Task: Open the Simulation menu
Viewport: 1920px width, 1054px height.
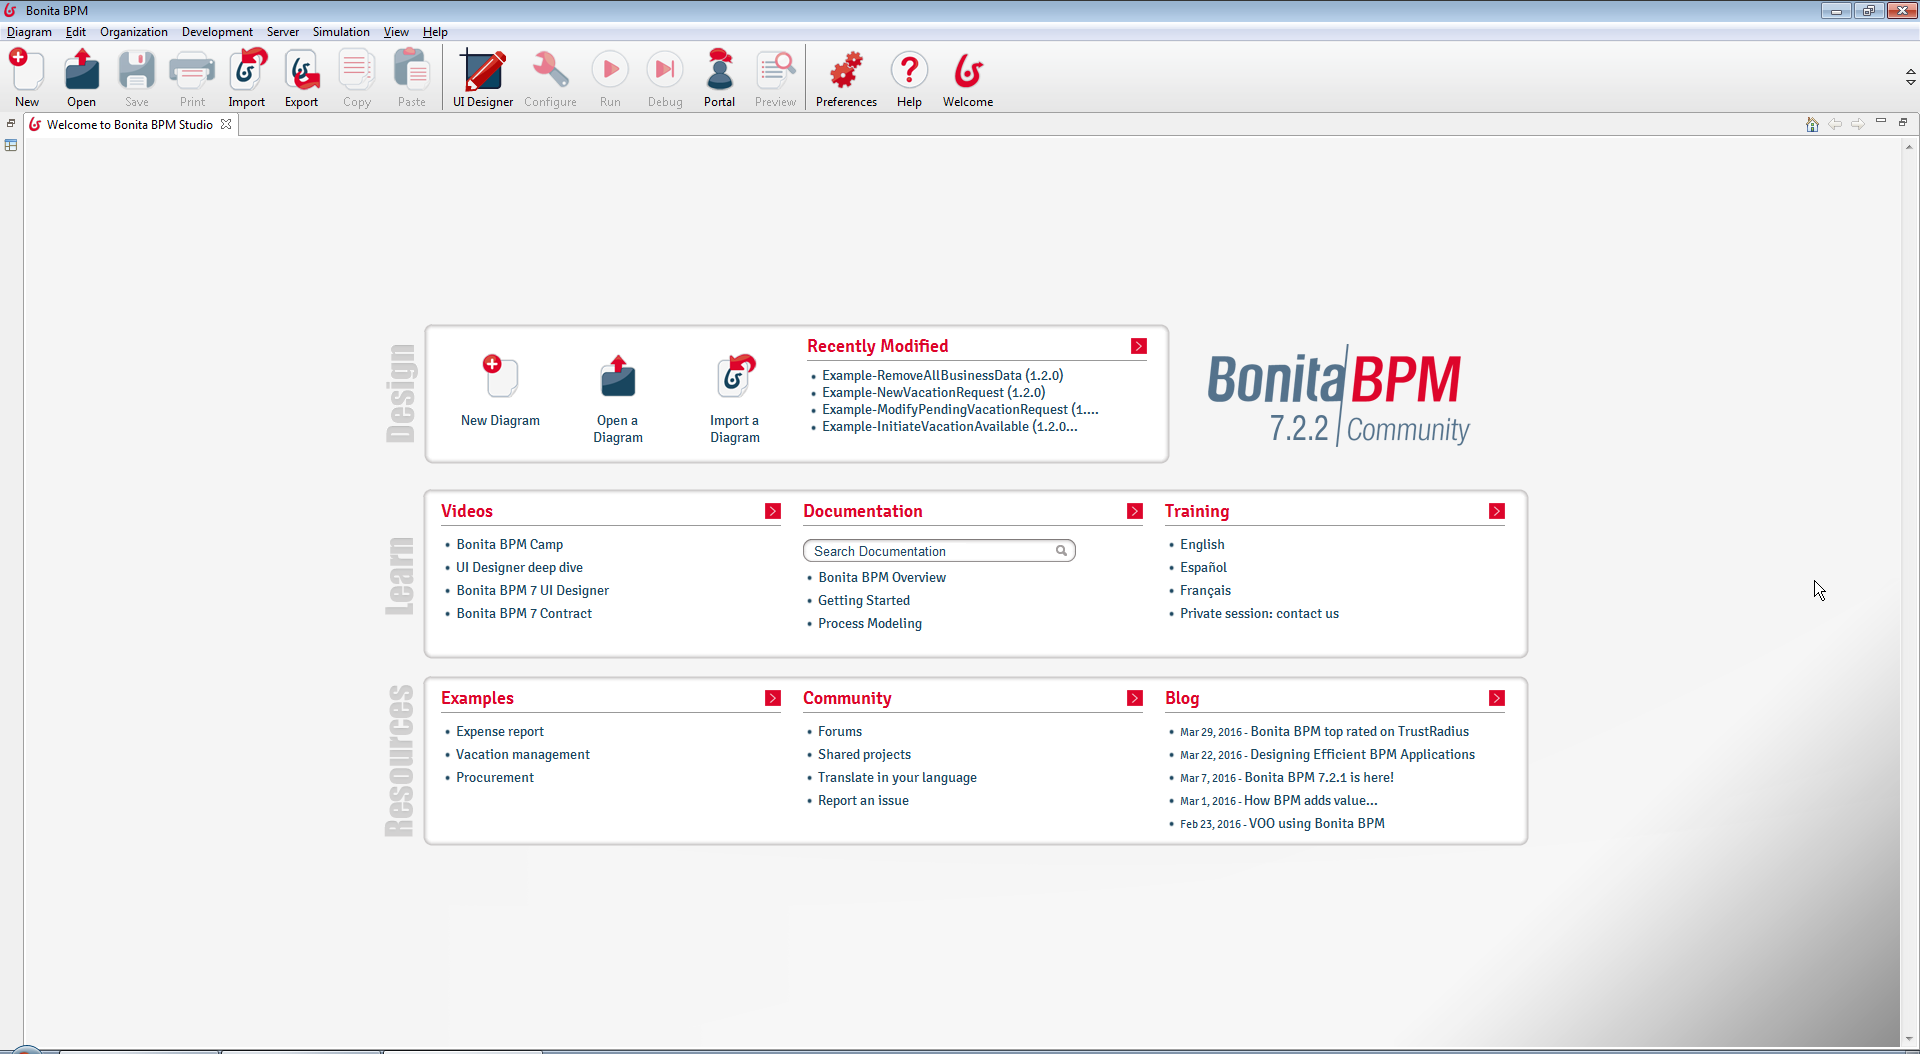Action: tap(341, 32)
